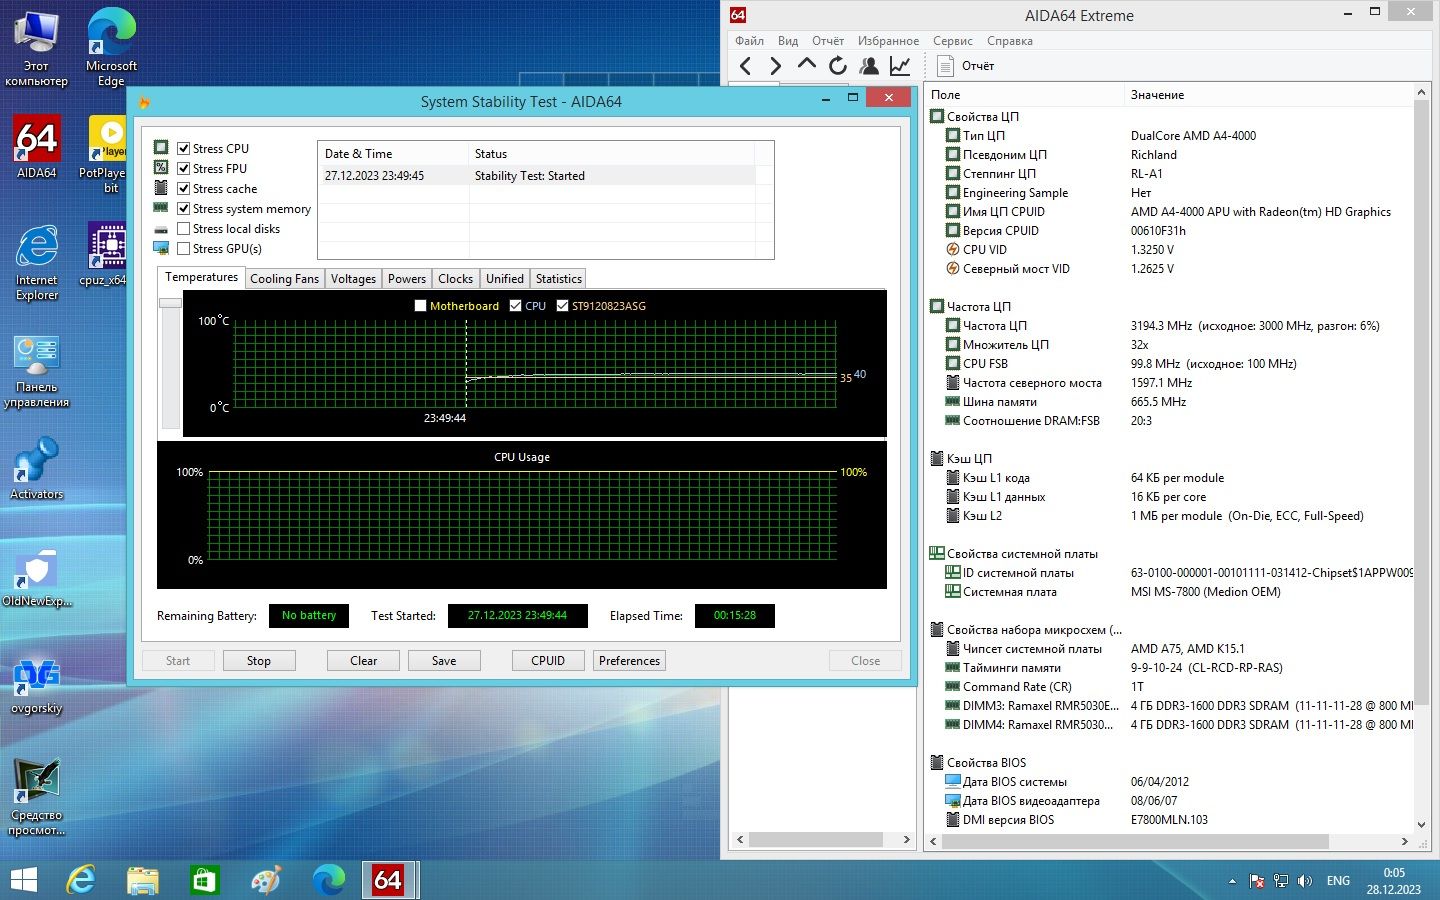Viewport: 1440px width, 900px height.
Task: Open the Statistics tab
Action: pyautogui.click(x=558, y=279)
